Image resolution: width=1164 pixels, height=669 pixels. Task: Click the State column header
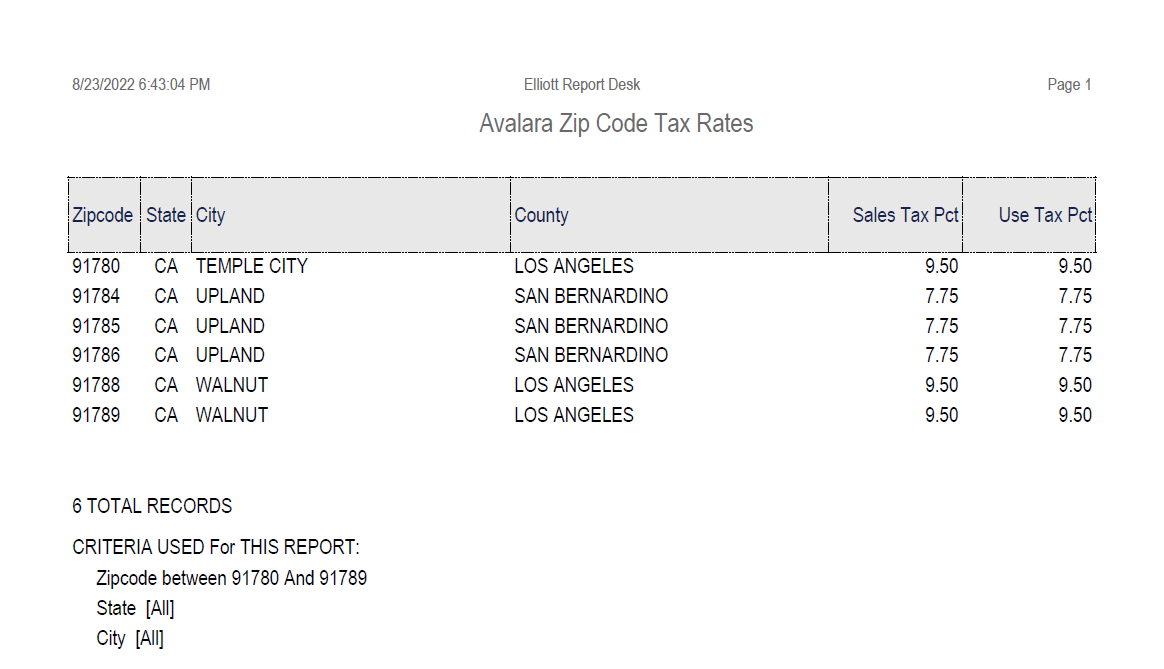click(x=166, y=215)
